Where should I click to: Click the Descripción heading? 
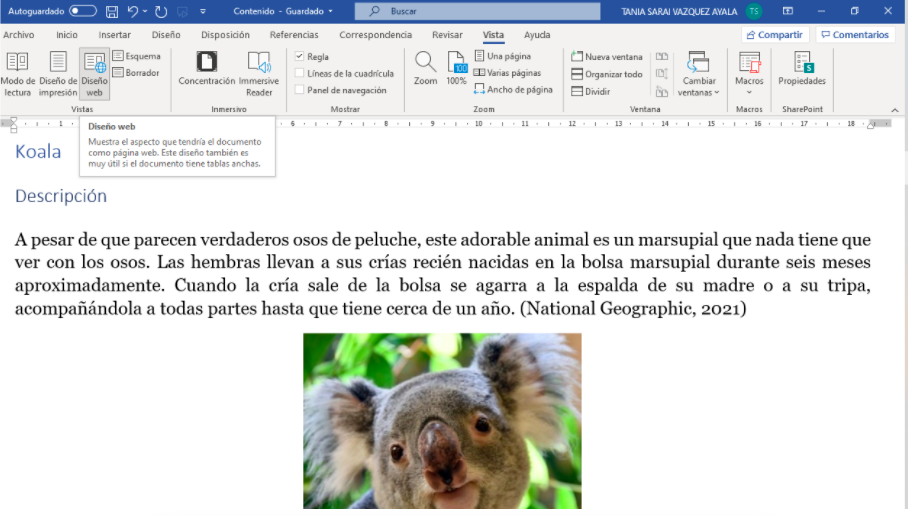[61, 196]
